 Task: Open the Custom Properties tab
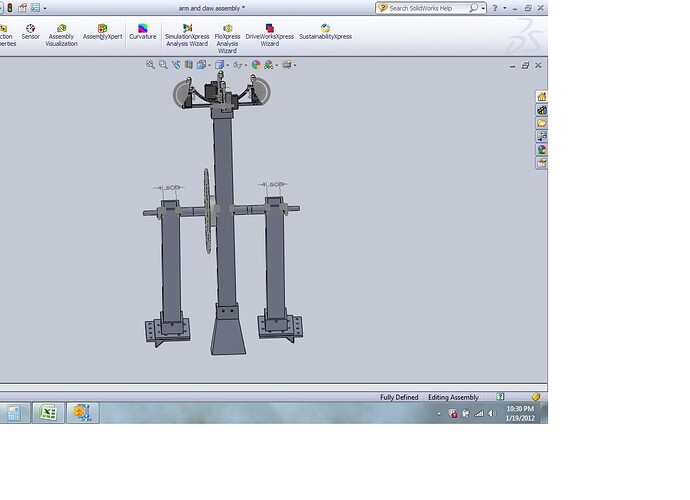[542, 163]
